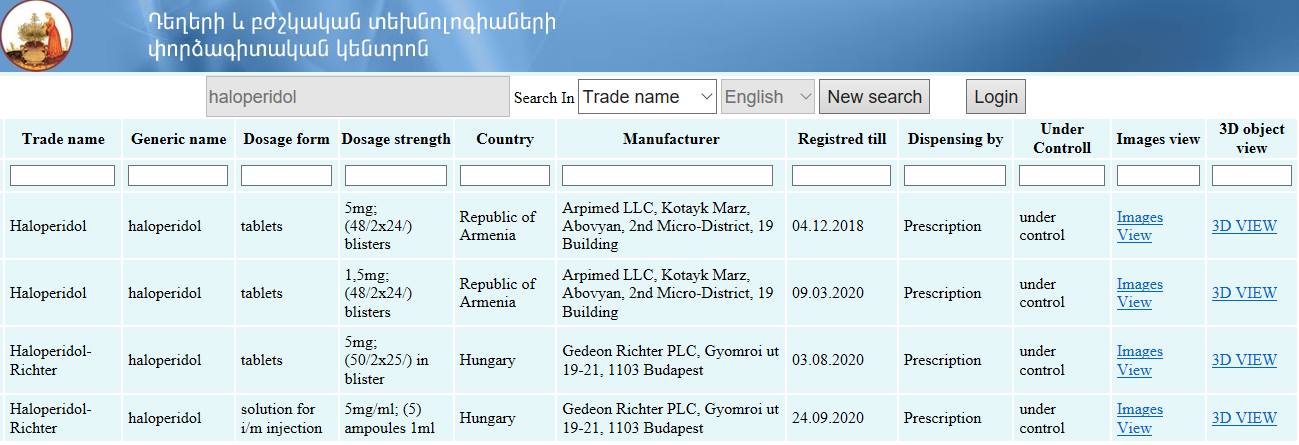Viewport: 1299px width, 445px height.
Task: Open 3D VIEW for Haloperidol-Richter tablets
Action: point(1244,360)
